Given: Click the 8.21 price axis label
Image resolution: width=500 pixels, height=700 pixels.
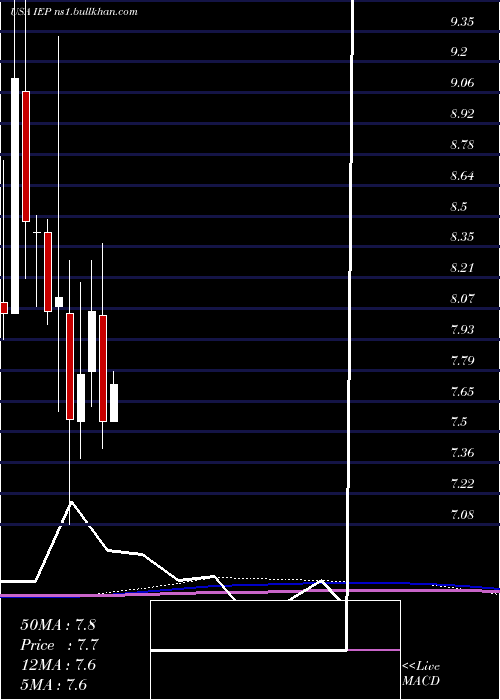Looking at the screenshot, I should tap(462, 267).
